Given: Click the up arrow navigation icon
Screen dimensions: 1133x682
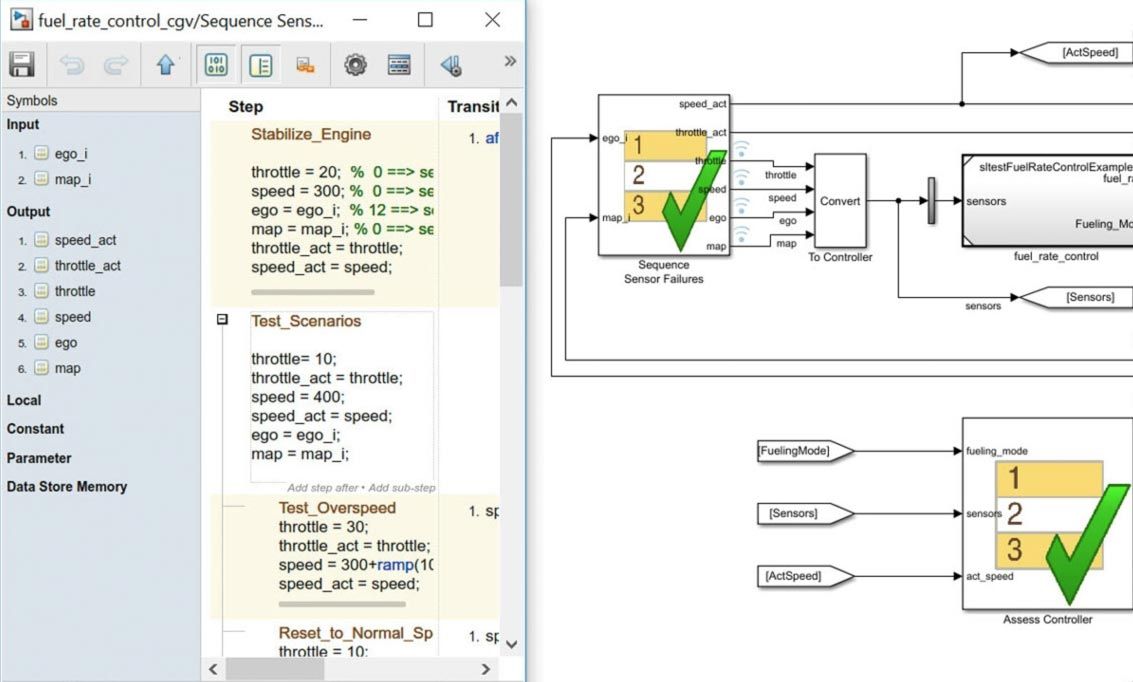Looking at the screenshot, I should click(x=166, y=66).
